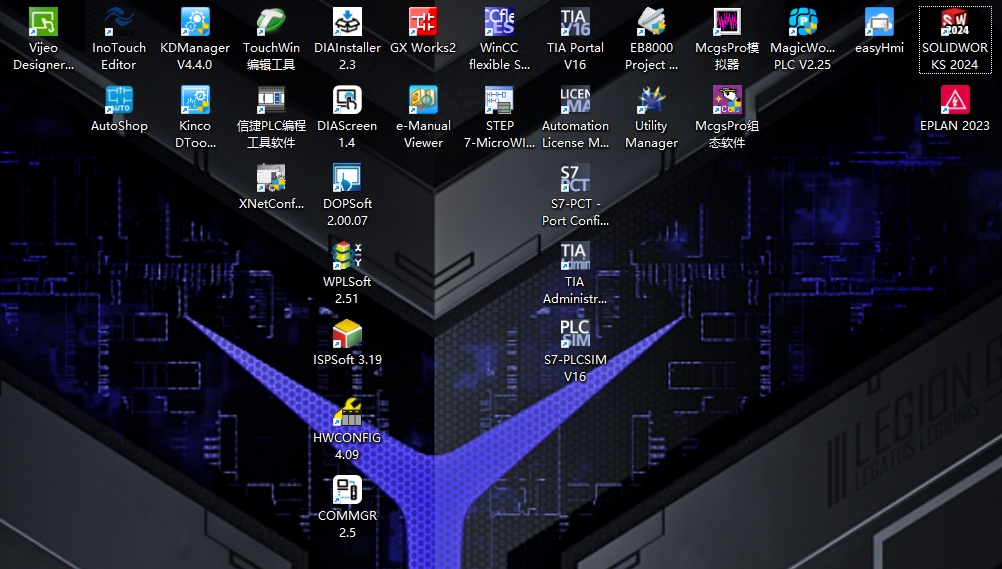Select the e-Manual Viewer icon
The height and width of the screenshot is (569, 1002).
point(423,100)
